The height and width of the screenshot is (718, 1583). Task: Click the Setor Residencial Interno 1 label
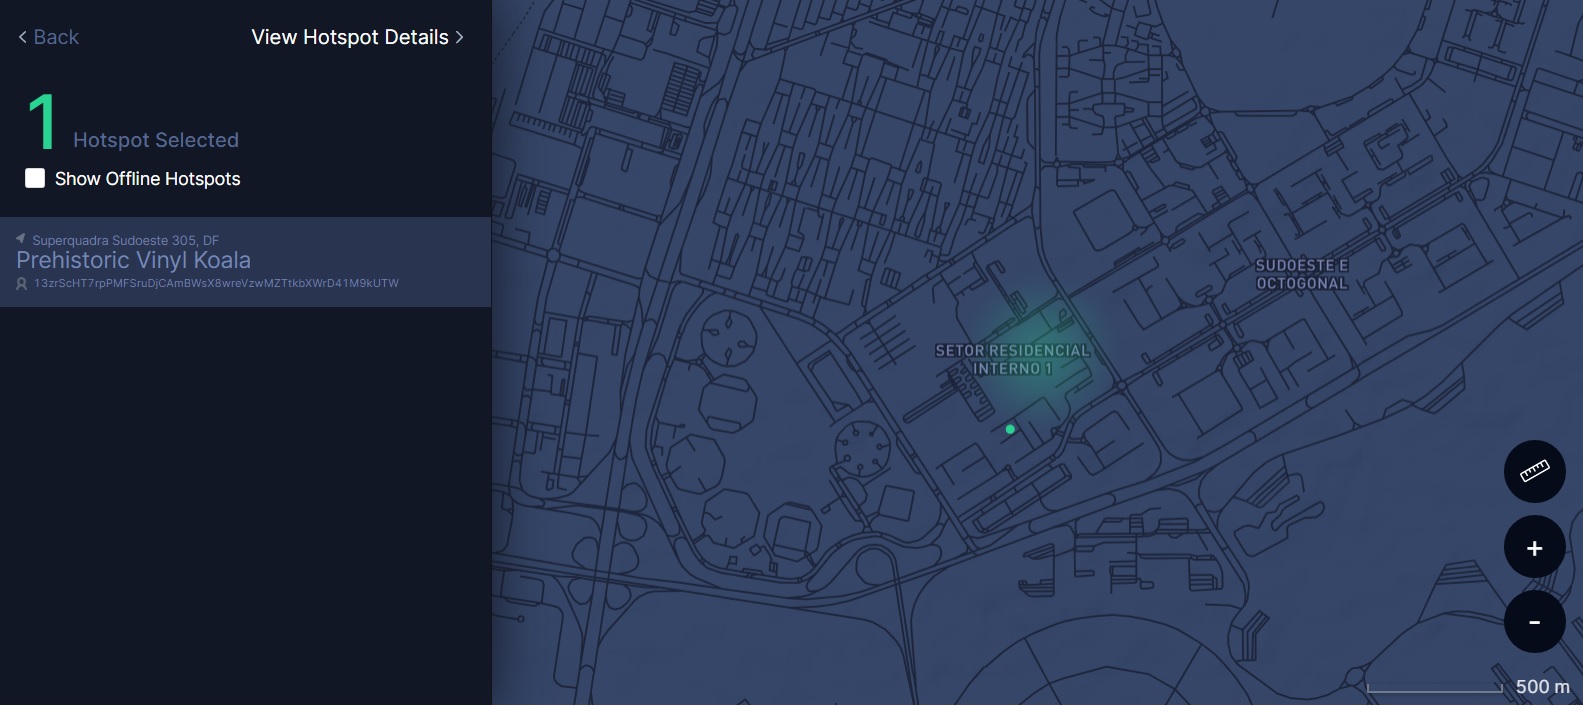(1012, 360)
